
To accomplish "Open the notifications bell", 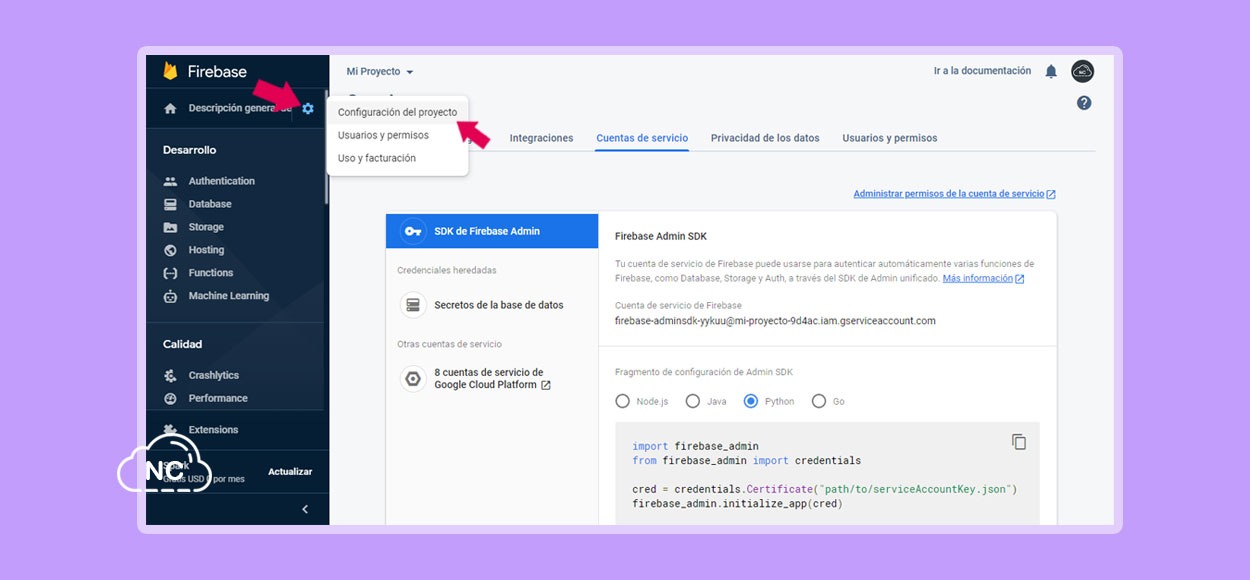I will pos(1051,71).
